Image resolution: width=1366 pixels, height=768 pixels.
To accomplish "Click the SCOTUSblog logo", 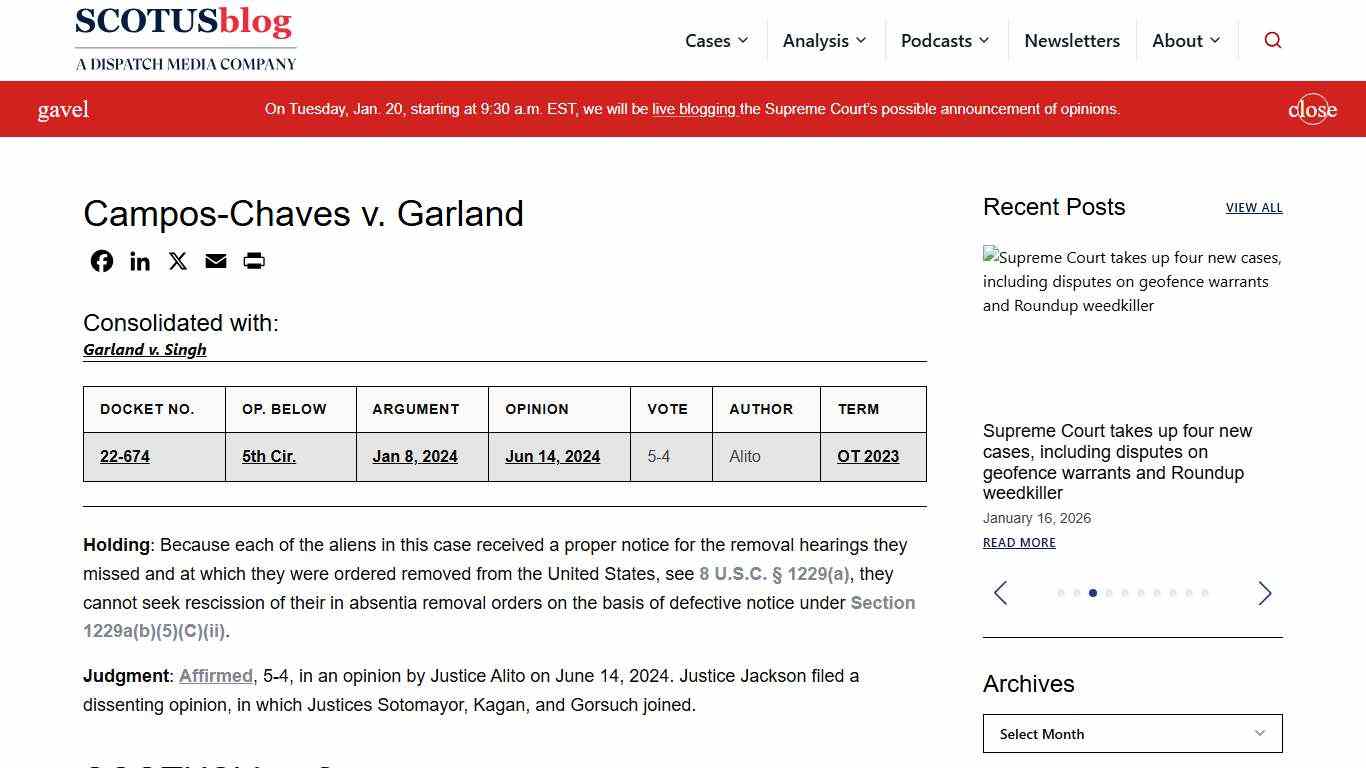I will click(185, 38).
